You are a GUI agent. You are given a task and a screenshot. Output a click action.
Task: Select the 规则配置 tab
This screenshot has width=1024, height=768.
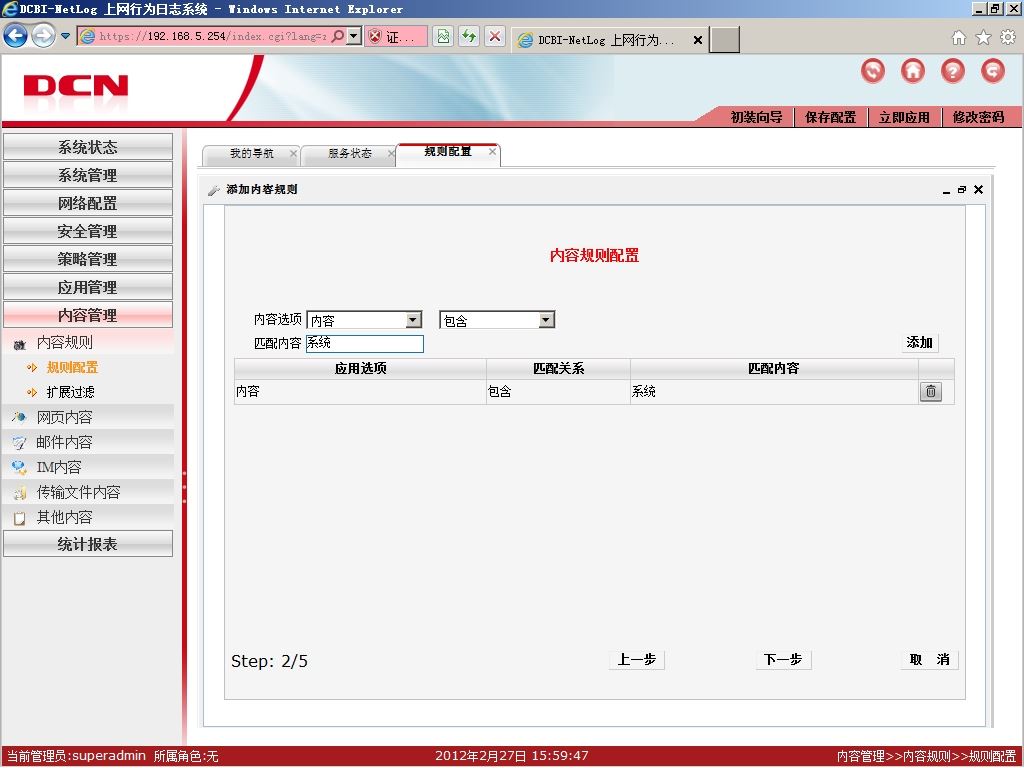click(447, 152)
